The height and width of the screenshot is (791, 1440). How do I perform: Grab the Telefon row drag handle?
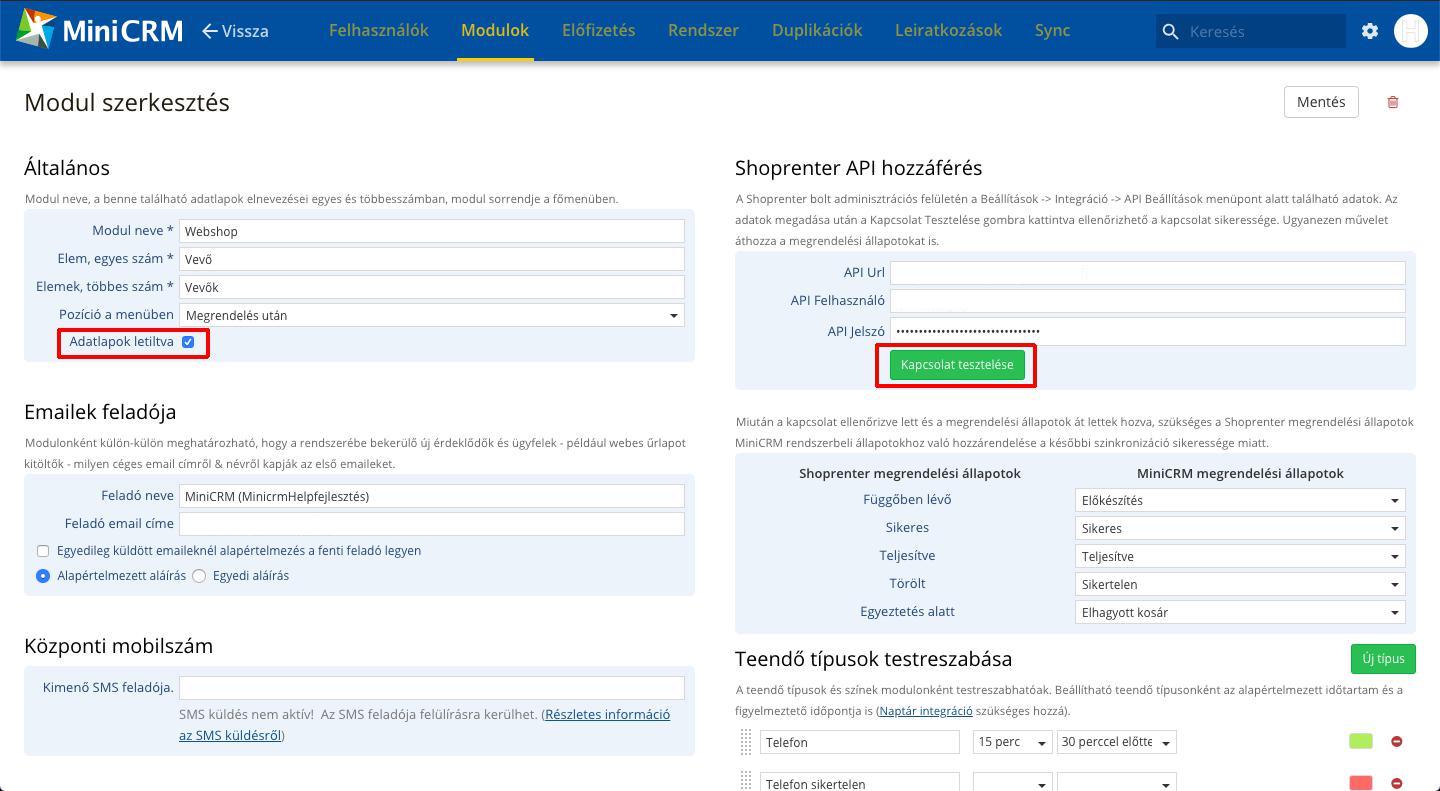click(745, 742)
